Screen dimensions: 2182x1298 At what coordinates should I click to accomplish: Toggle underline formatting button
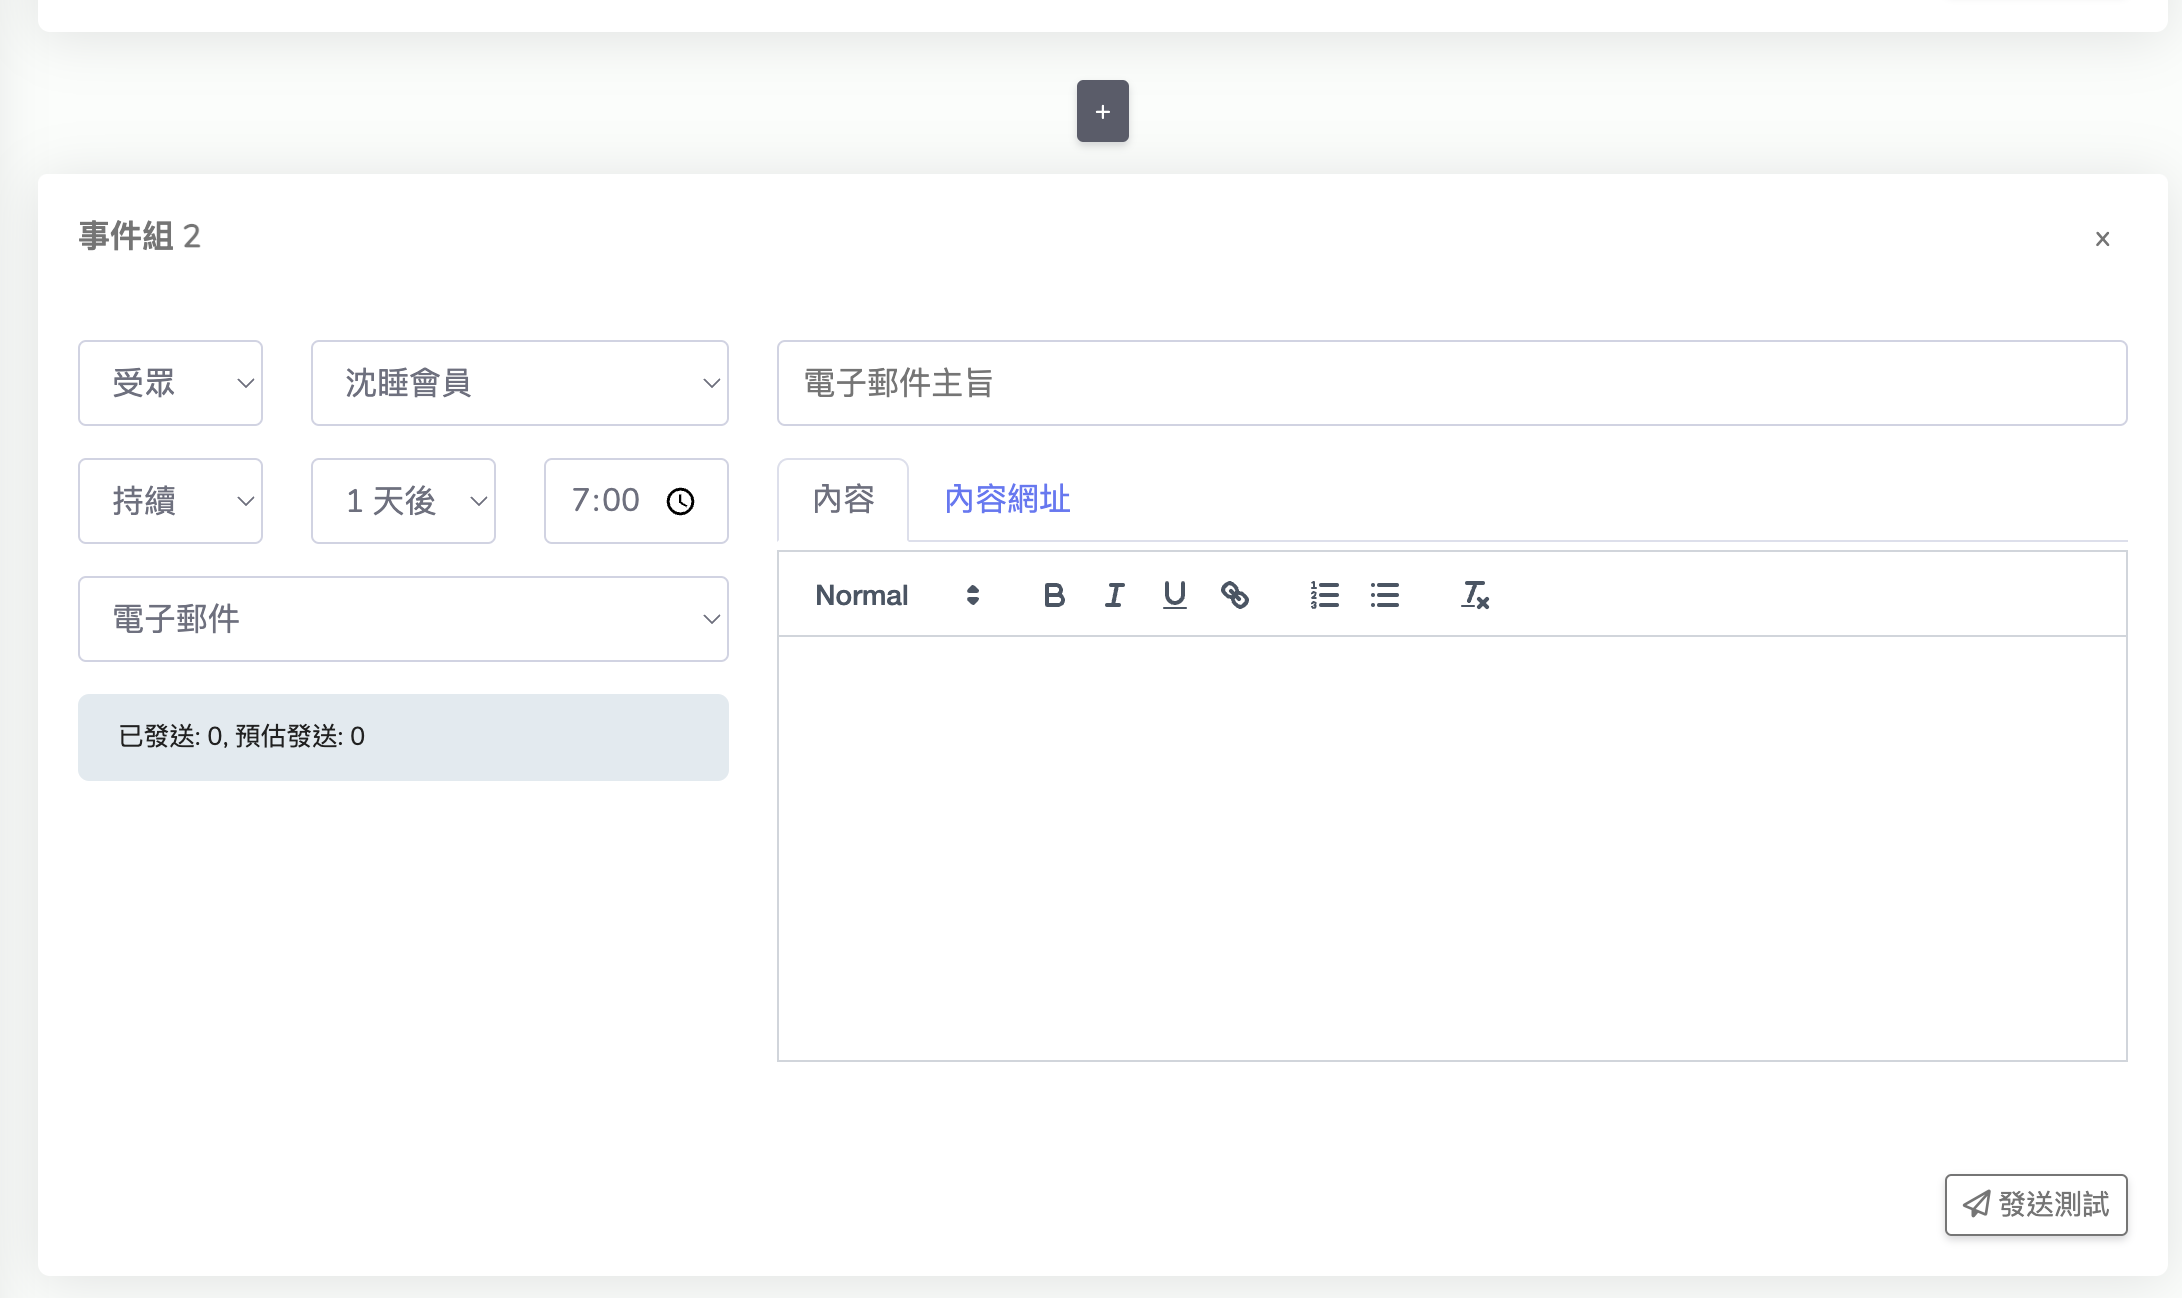click(x=1175, y=596)
